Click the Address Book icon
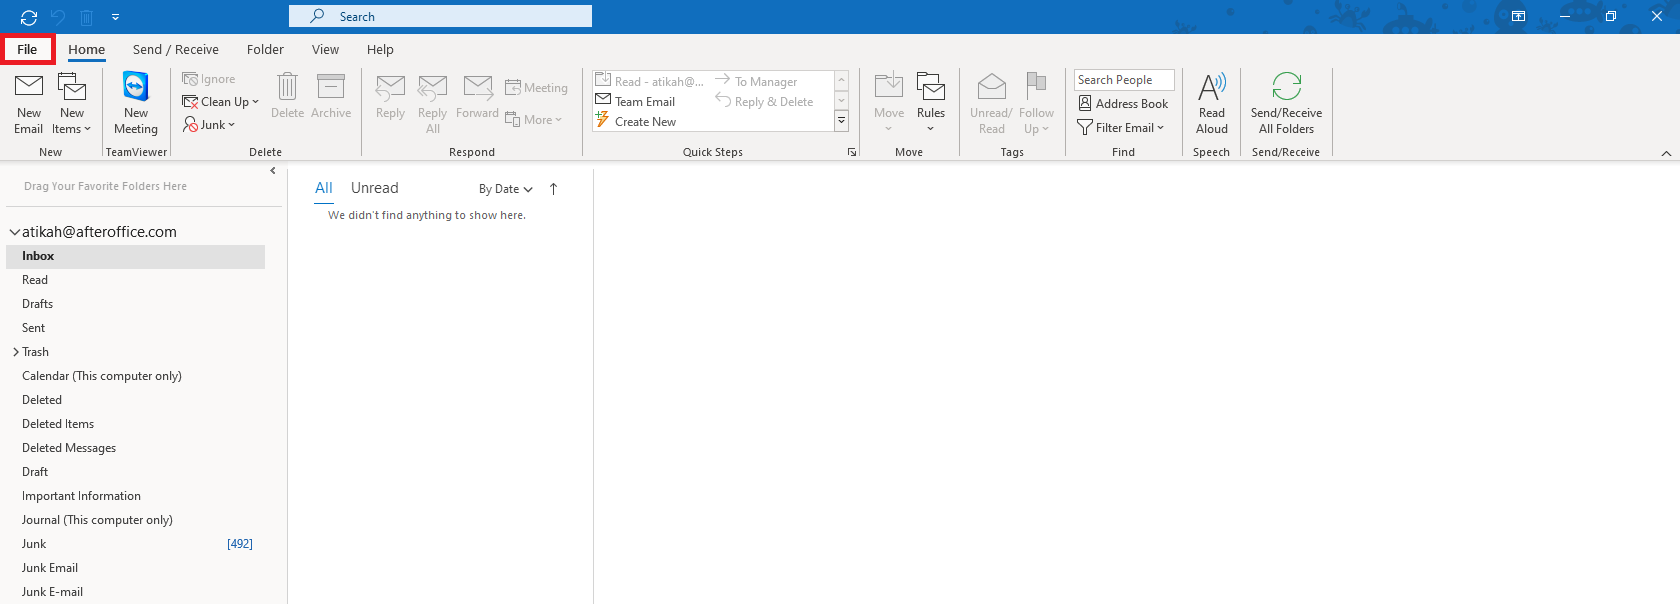The image size is (1680, 604). 1085,104
